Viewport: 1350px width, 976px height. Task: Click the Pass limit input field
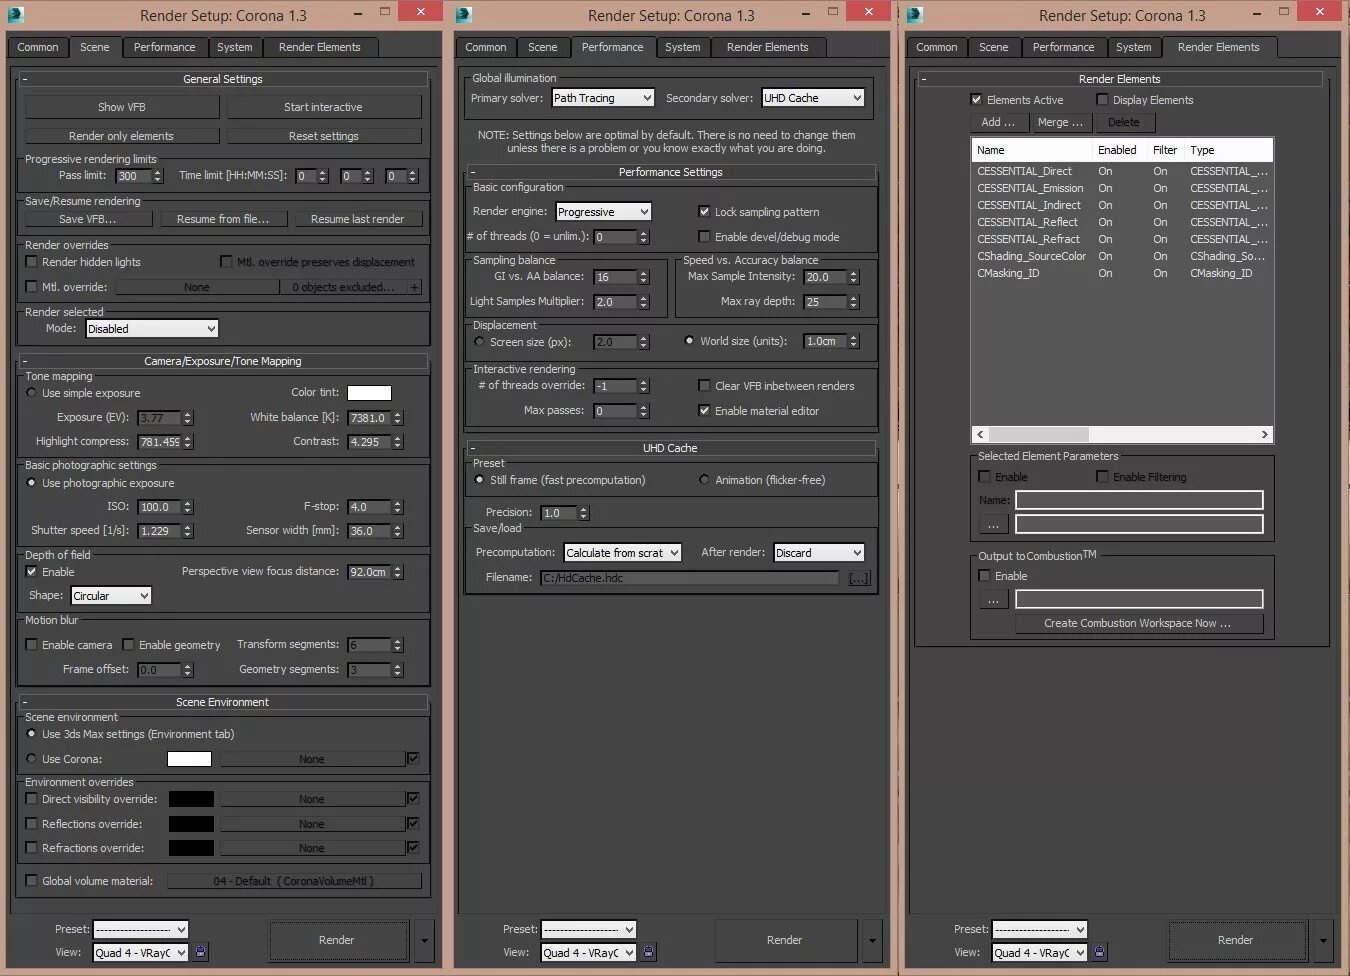tap(133, 176)
